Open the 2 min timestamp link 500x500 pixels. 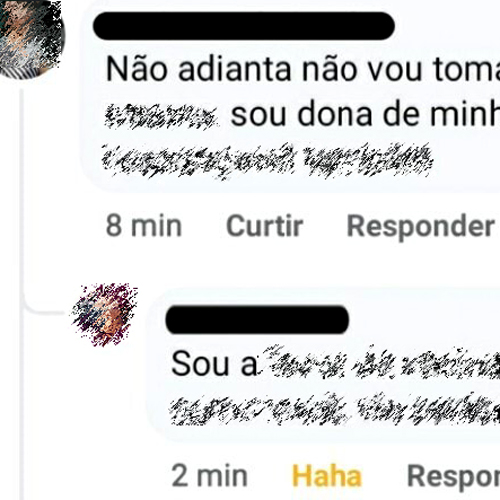(209, 476)
